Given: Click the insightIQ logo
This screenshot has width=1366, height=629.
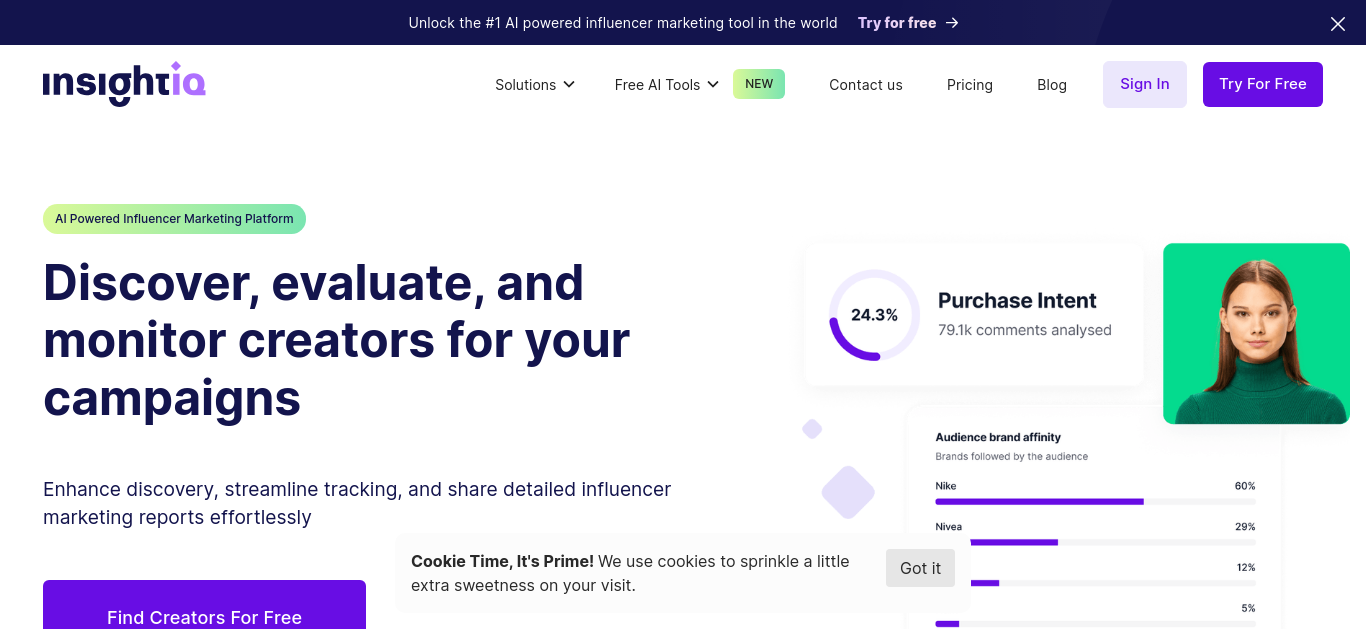Looking at the screenshot, I should pos(124,84).
